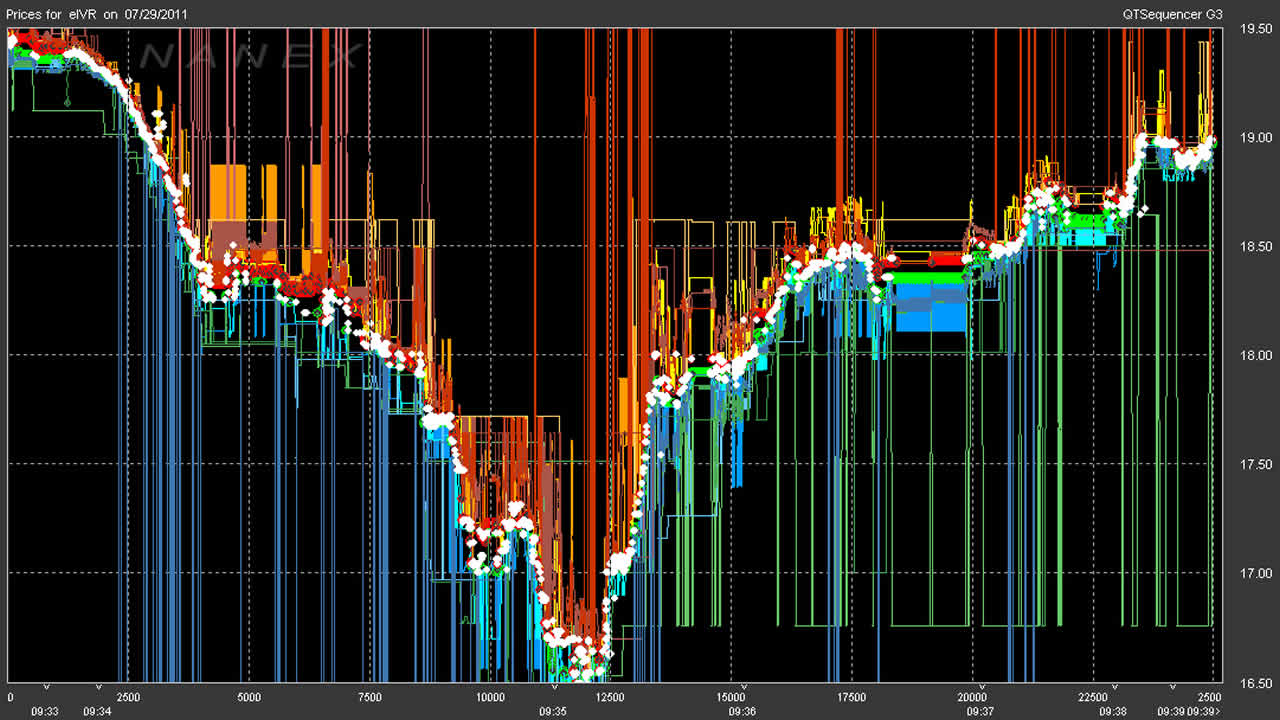1280x720 pixels.
Task: Select the 09:35 time tick marker
Action: [x=553, y=686]
